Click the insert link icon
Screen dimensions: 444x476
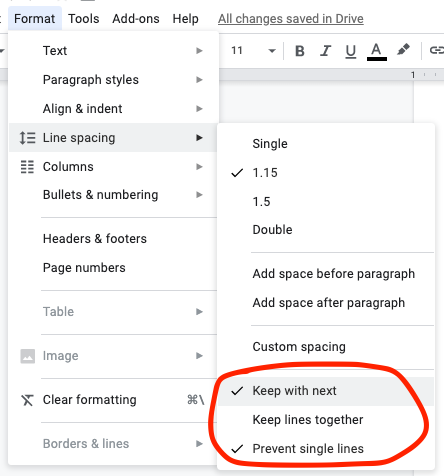click(437, 50)
